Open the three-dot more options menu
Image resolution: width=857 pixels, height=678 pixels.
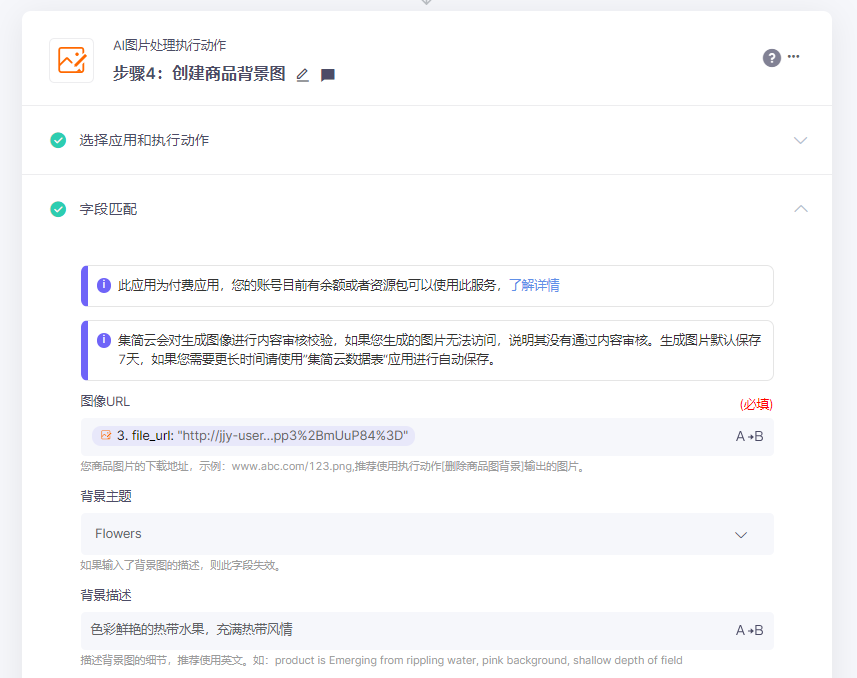(x=794, y=56)
